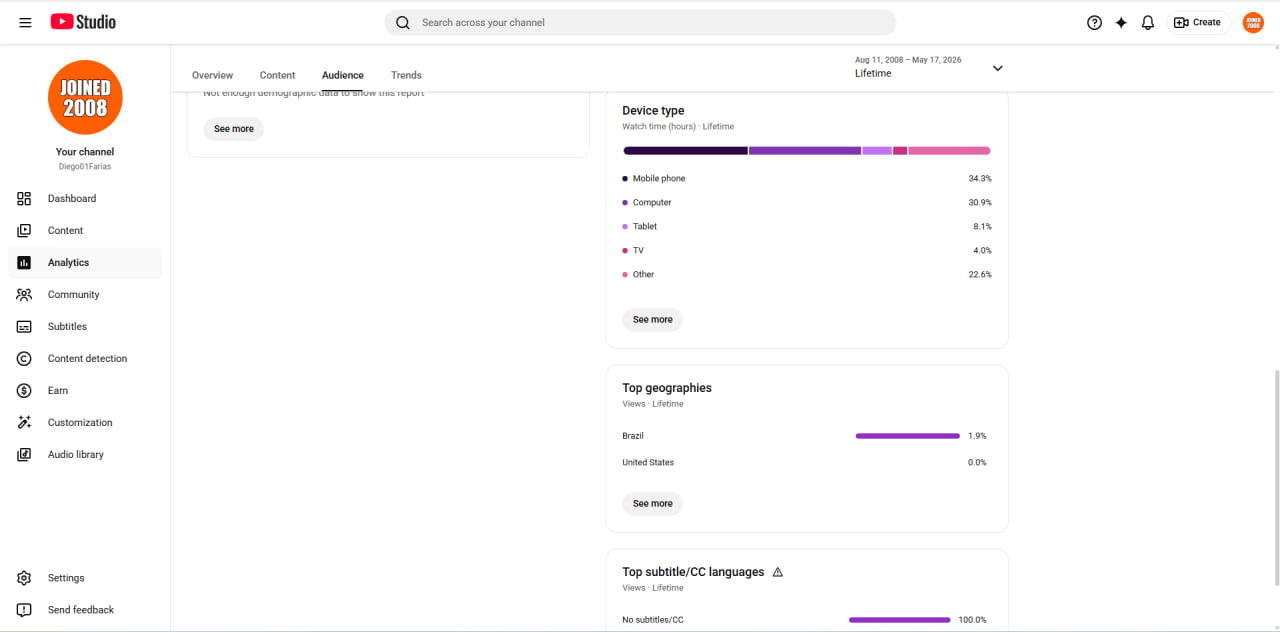
Task: Click the channel search field
Action: pos(640,22)
